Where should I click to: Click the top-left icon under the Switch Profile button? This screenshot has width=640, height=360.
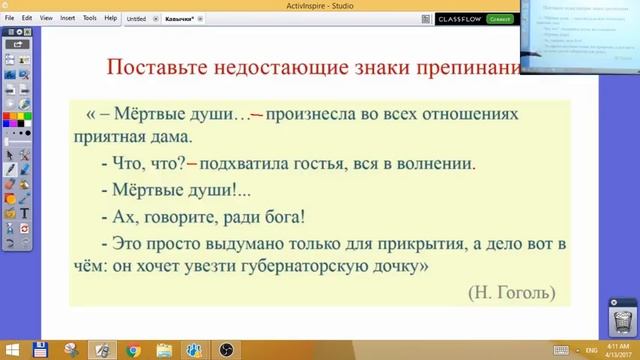(x=10, y=60)
